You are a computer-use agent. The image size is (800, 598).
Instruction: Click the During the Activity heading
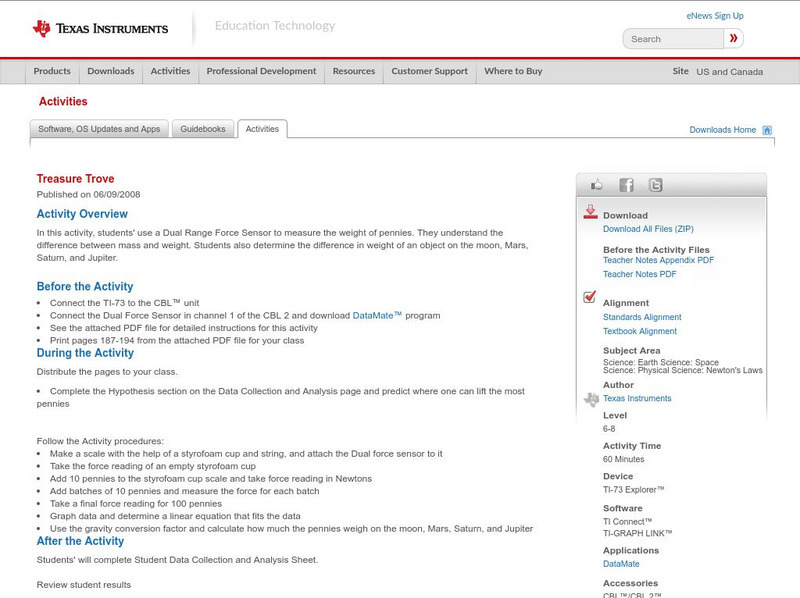pos(85,353)
